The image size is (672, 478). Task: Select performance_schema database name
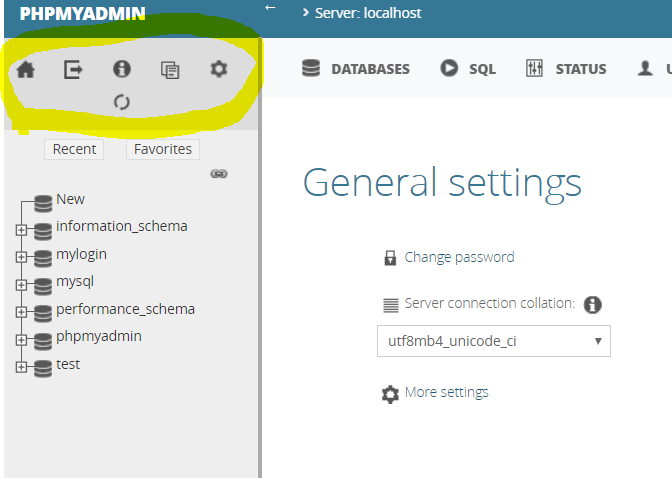[x=126, y=309]
